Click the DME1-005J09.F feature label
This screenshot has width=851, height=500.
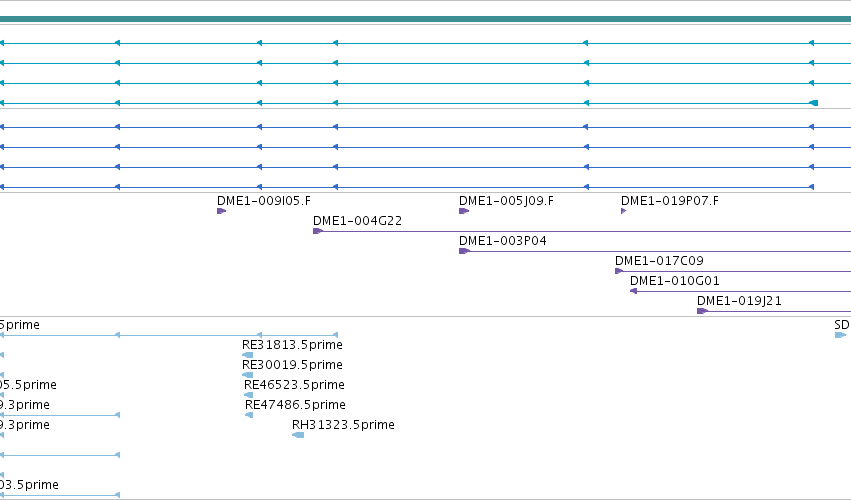tap(506, 201)
